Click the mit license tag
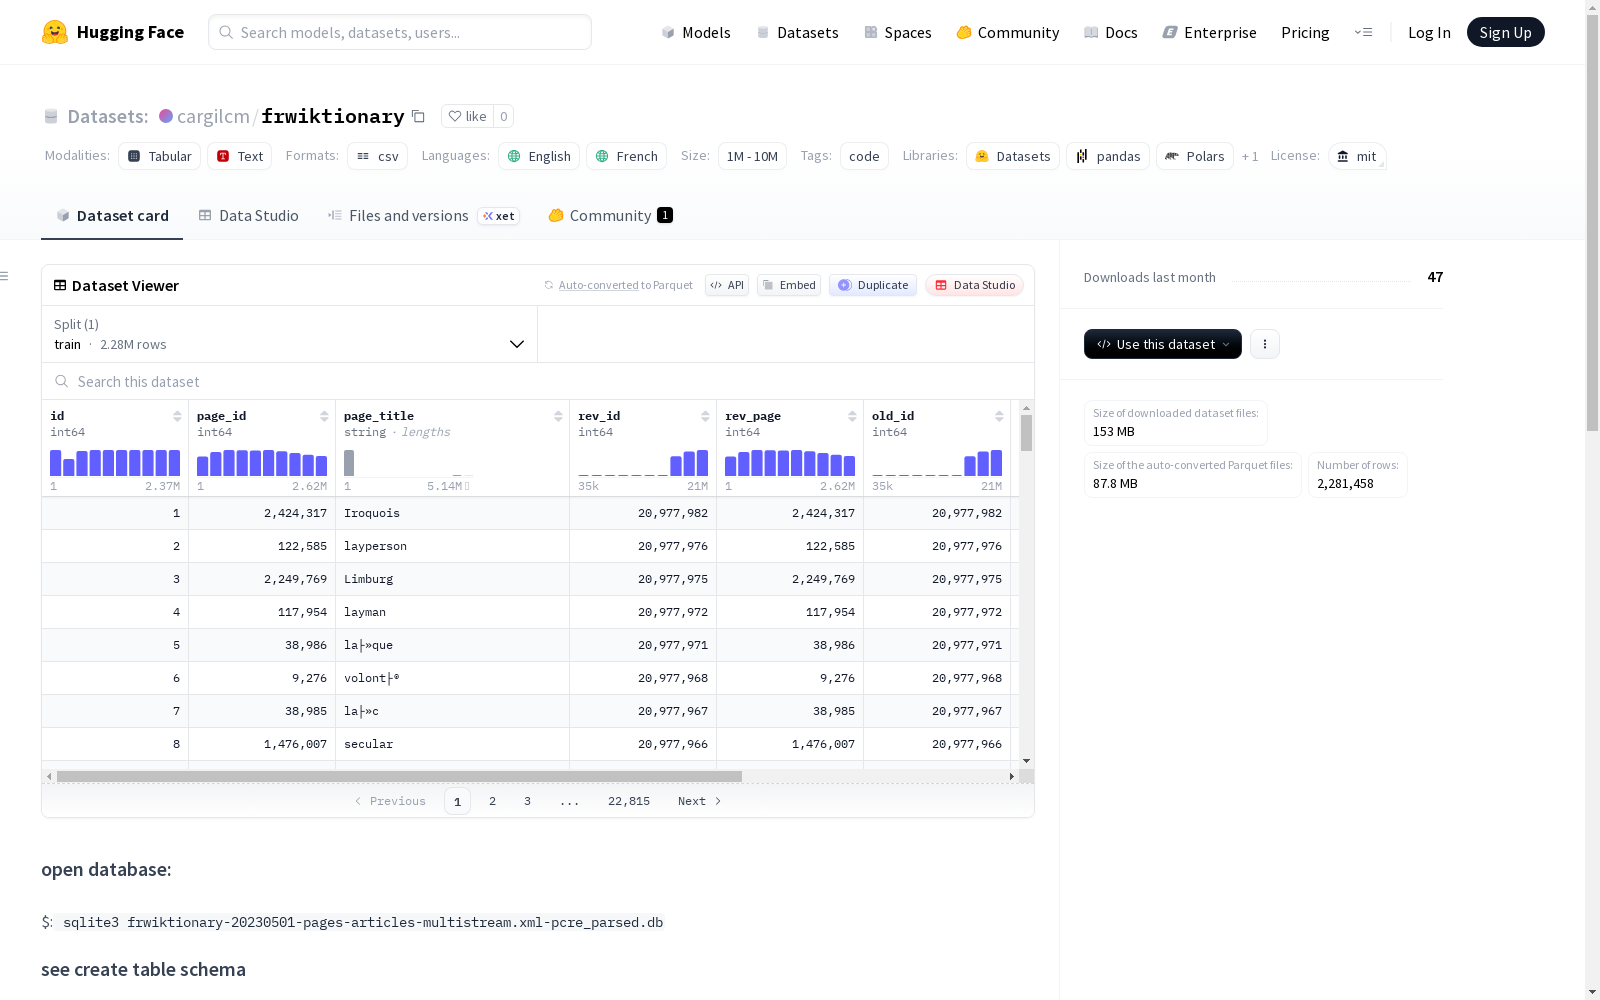Screen dimensions: 1600x1000 [x=1357, y=156]
